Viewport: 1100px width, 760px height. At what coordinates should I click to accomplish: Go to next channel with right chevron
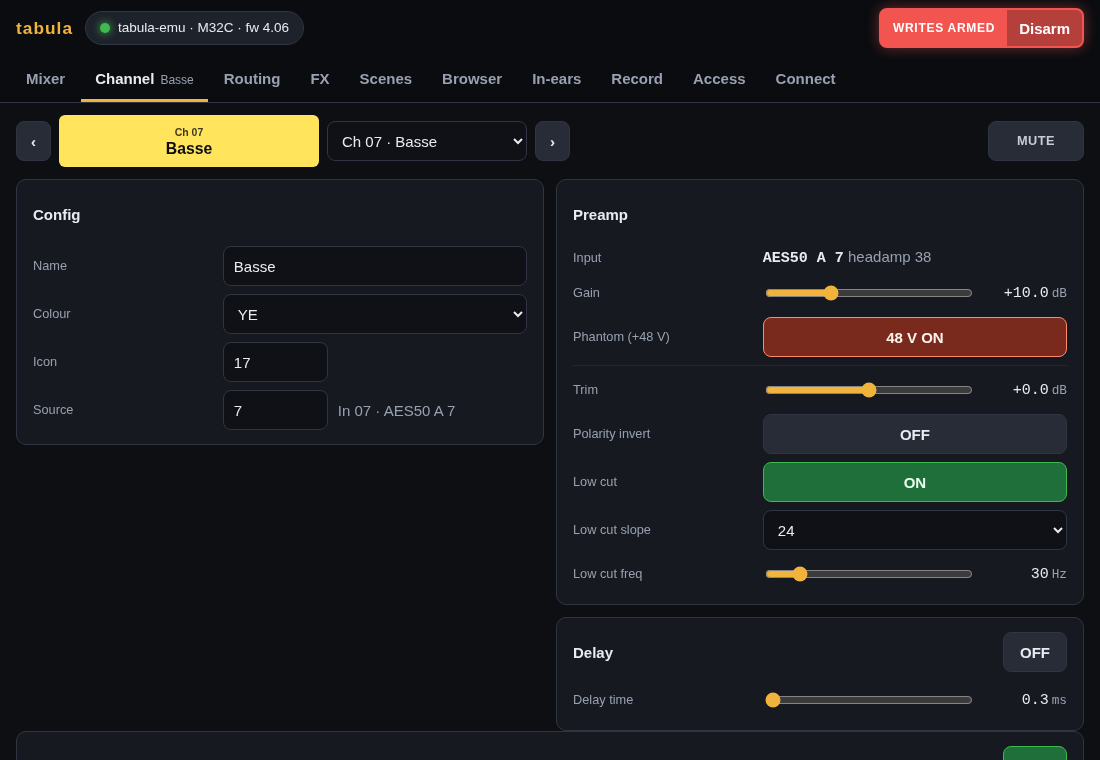click(x=552, y=141)
